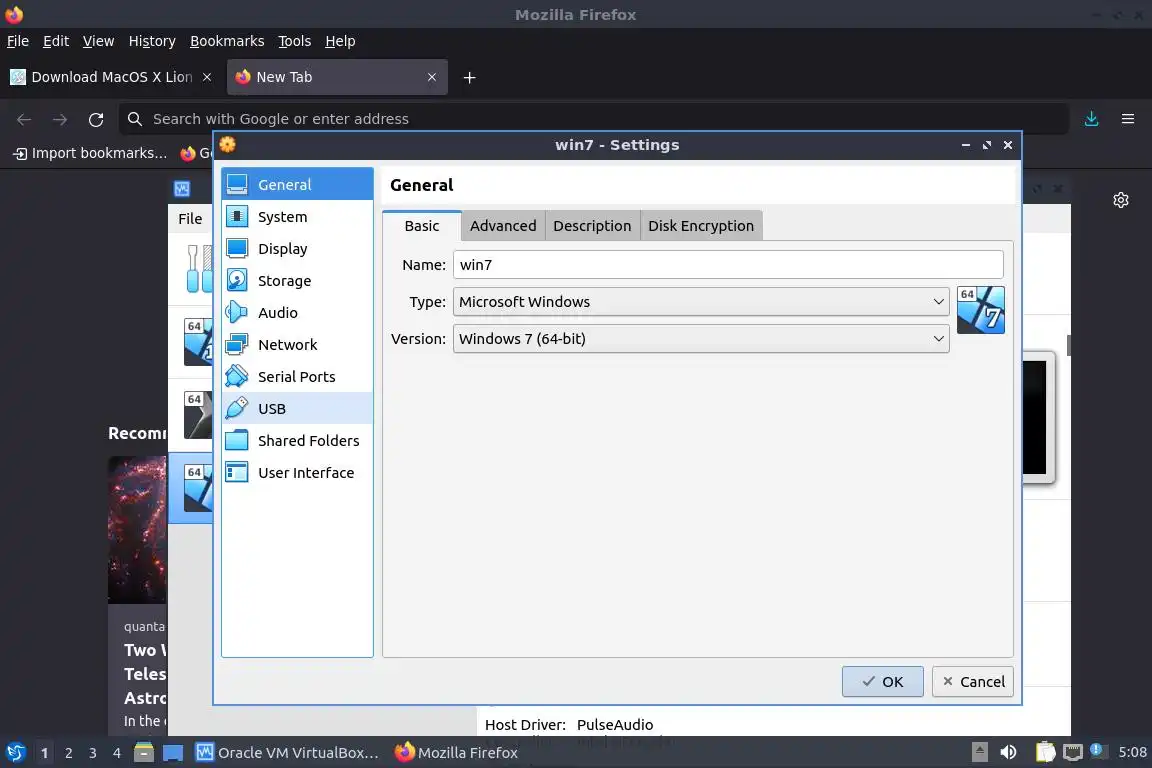Open the Firefox View menu
Screen dimensions: 1152x768
click(98, 41)
